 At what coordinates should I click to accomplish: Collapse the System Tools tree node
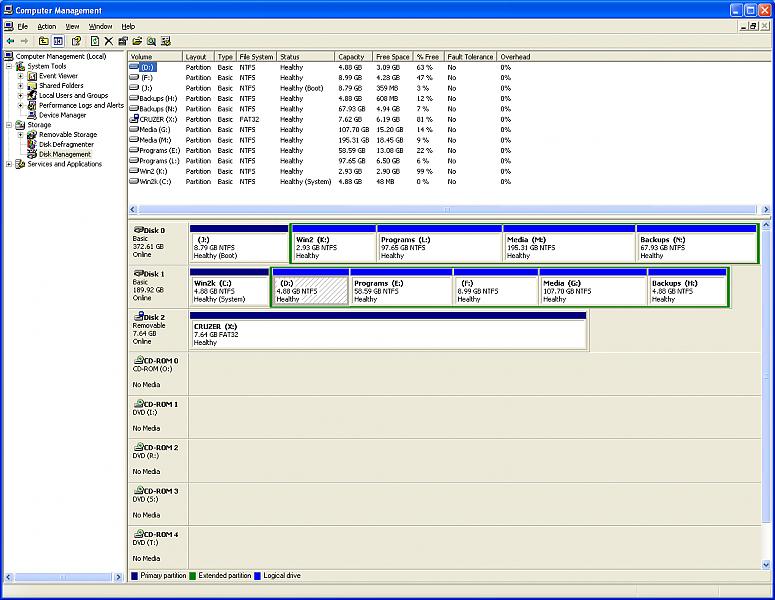(9, 66)
